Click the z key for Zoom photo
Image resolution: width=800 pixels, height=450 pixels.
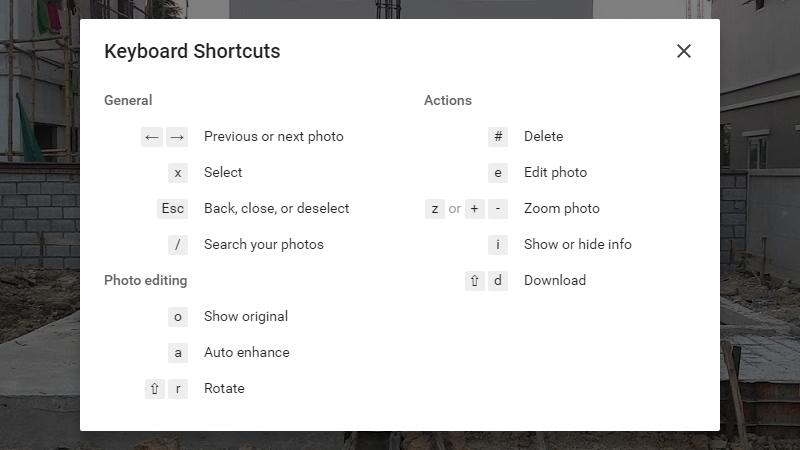point(435,209)
